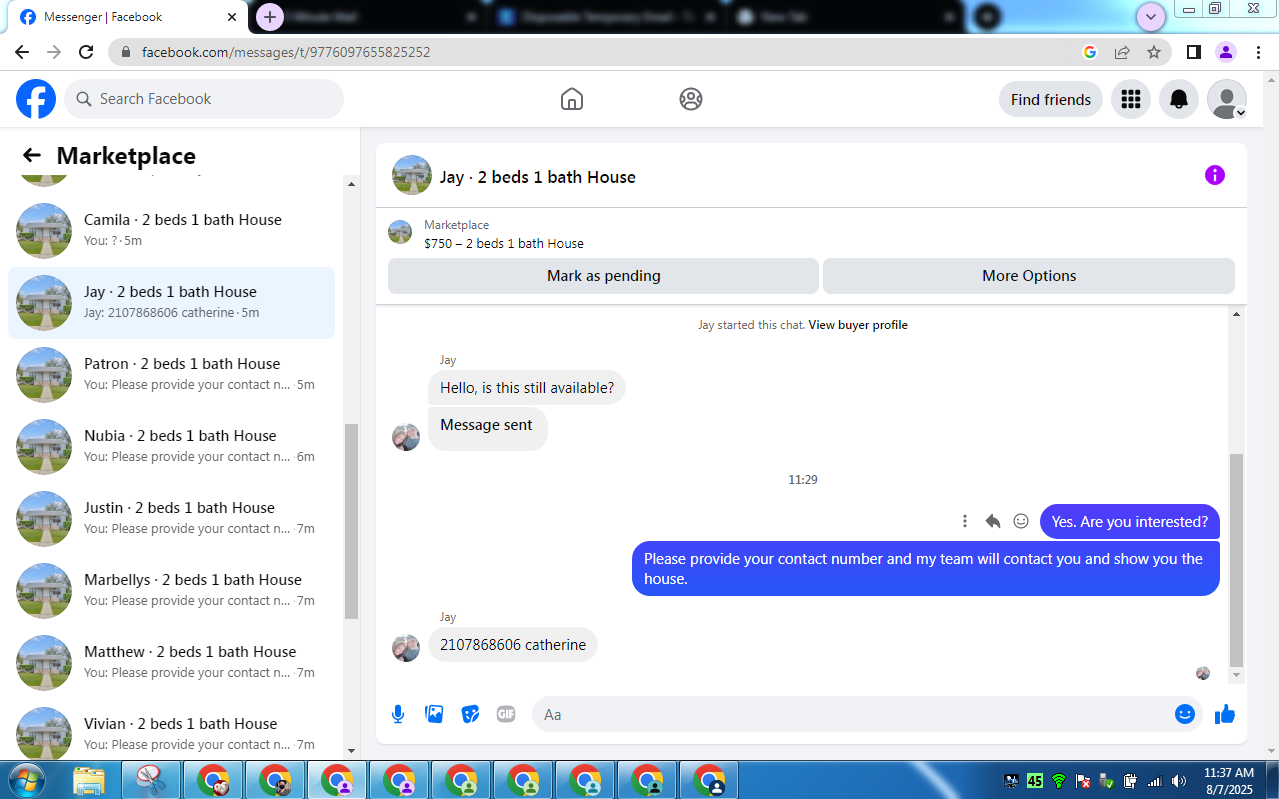Image resolution: width=1279 pixels, height=799 pixels.
Task: Open the notifications bell
Action: [x=1179, y=99]
